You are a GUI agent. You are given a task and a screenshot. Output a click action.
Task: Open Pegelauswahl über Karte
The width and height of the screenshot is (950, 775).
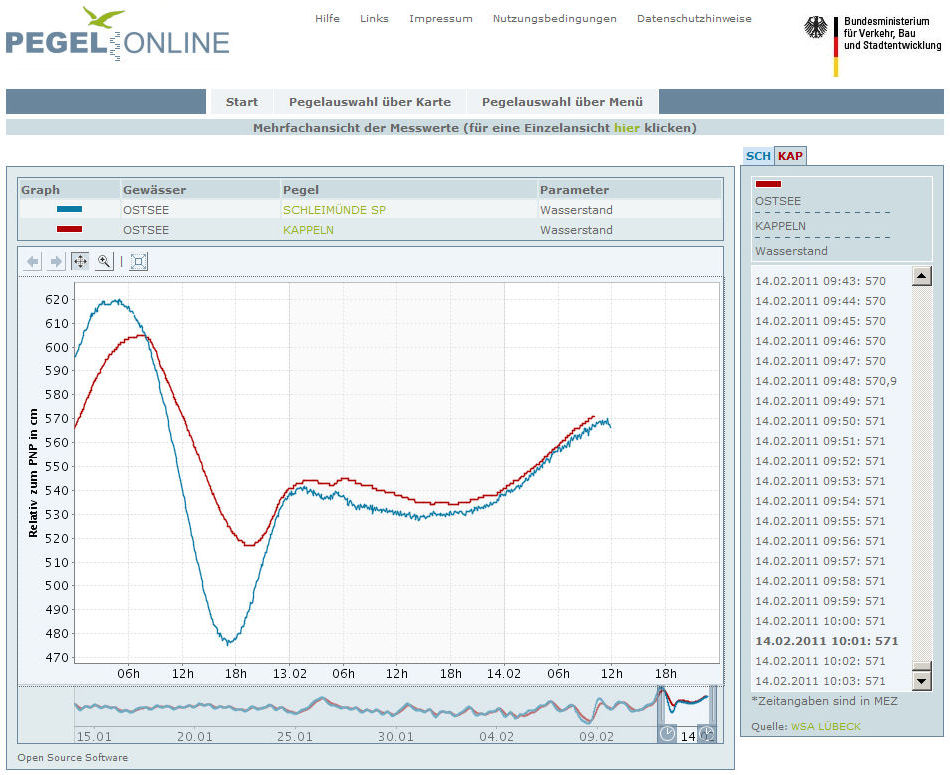(370, 102)
